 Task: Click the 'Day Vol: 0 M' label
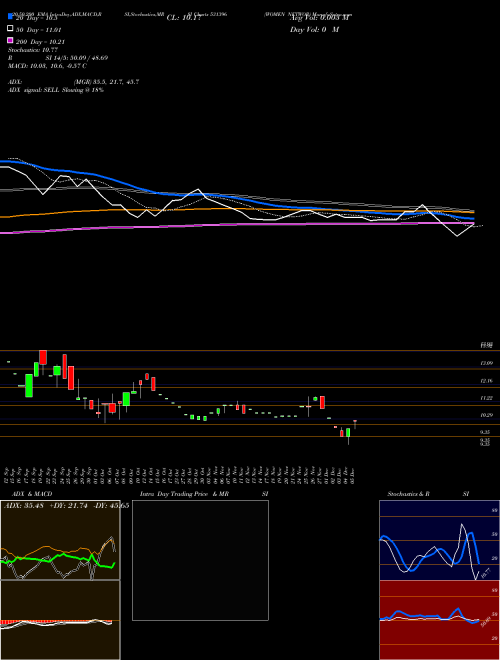[x=314, y=29]
